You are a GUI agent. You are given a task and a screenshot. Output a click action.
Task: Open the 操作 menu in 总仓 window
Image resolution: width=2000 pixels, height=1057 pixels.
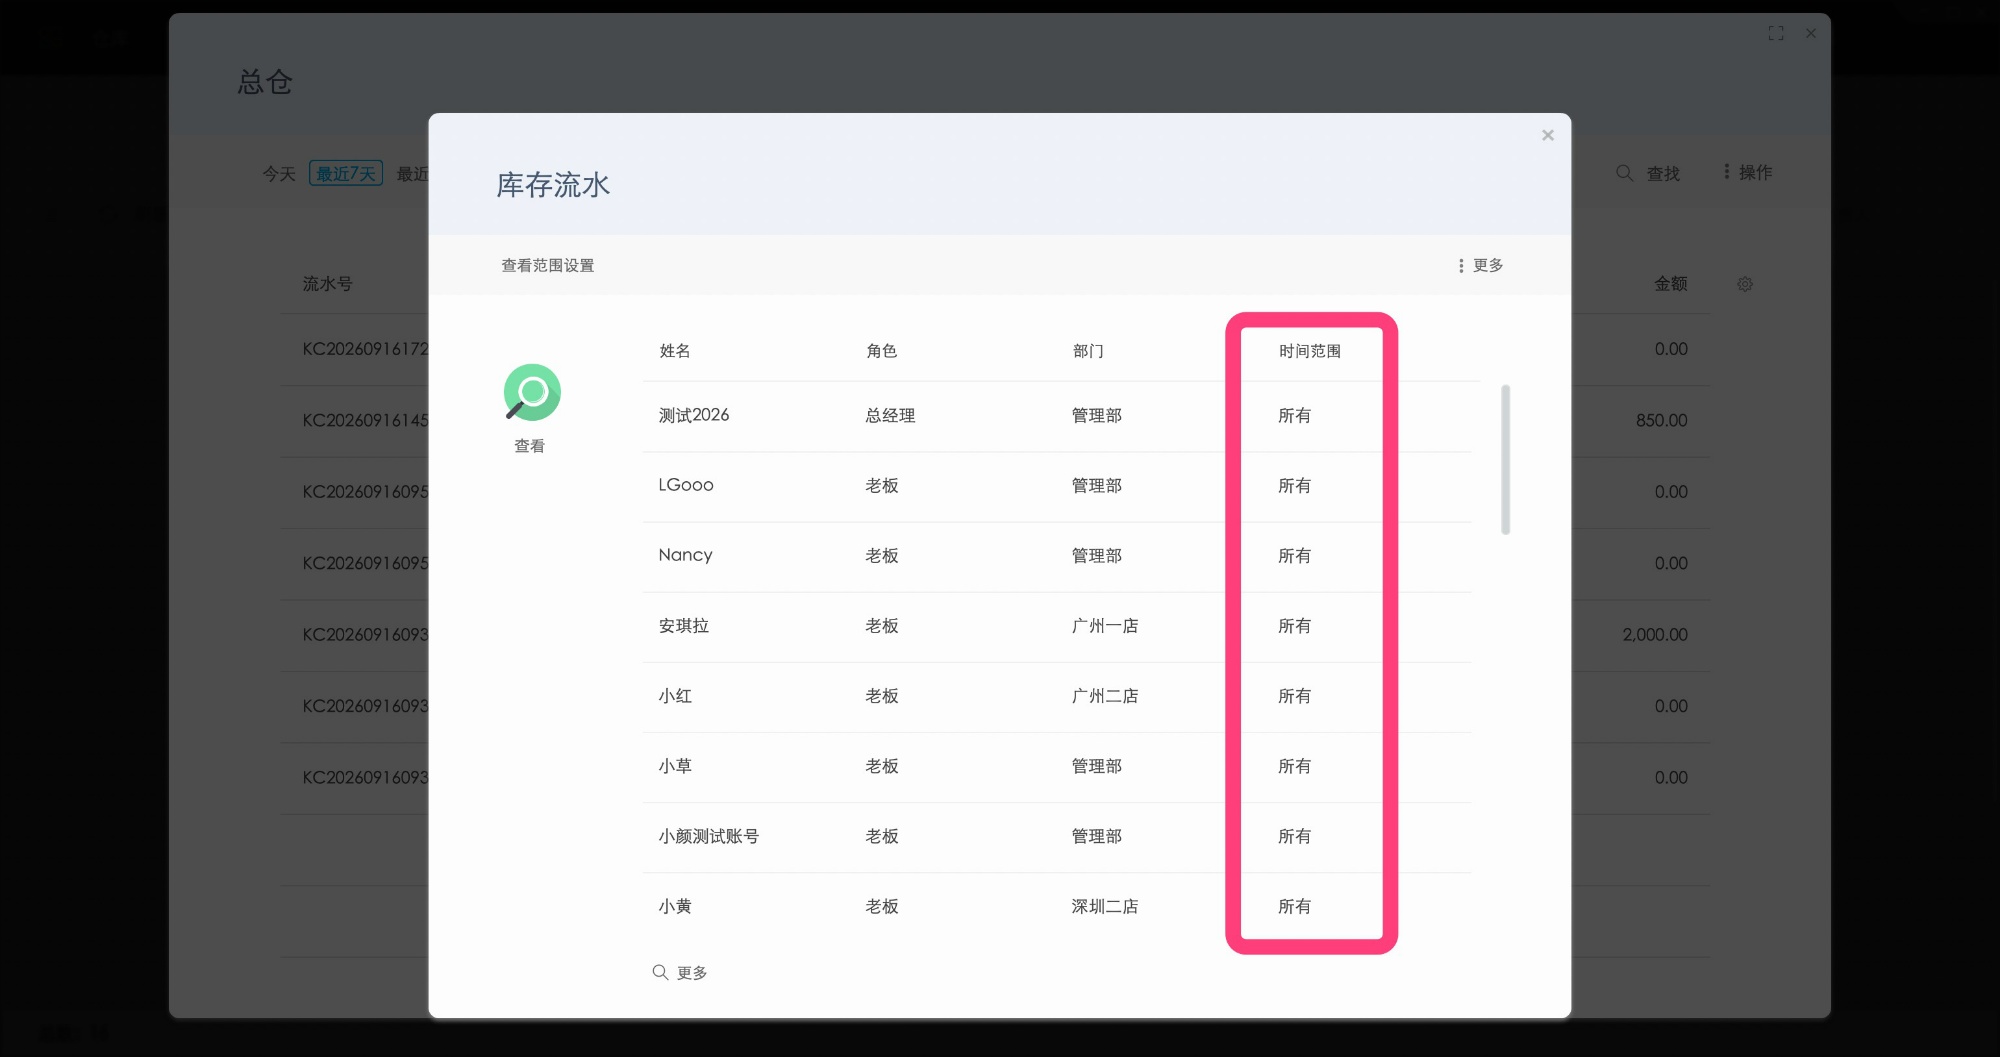coord(1747,172)
